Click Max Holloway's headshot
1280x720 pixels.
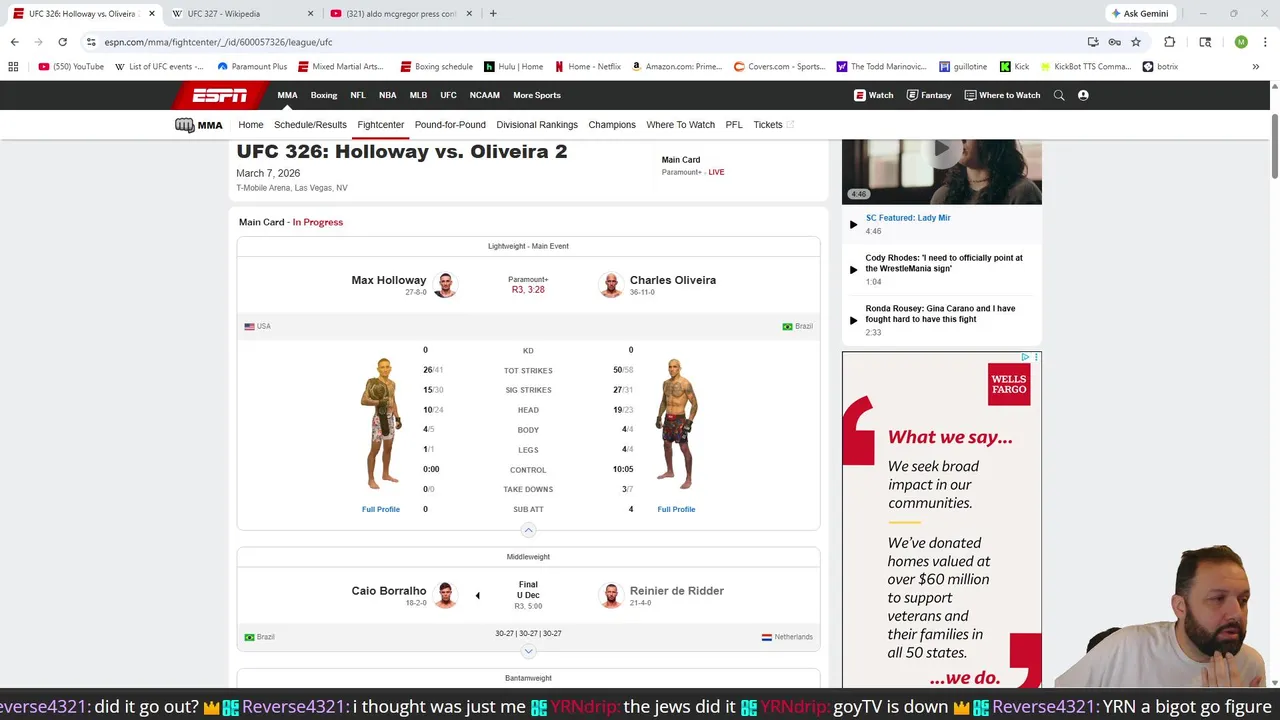click(445, 285)
